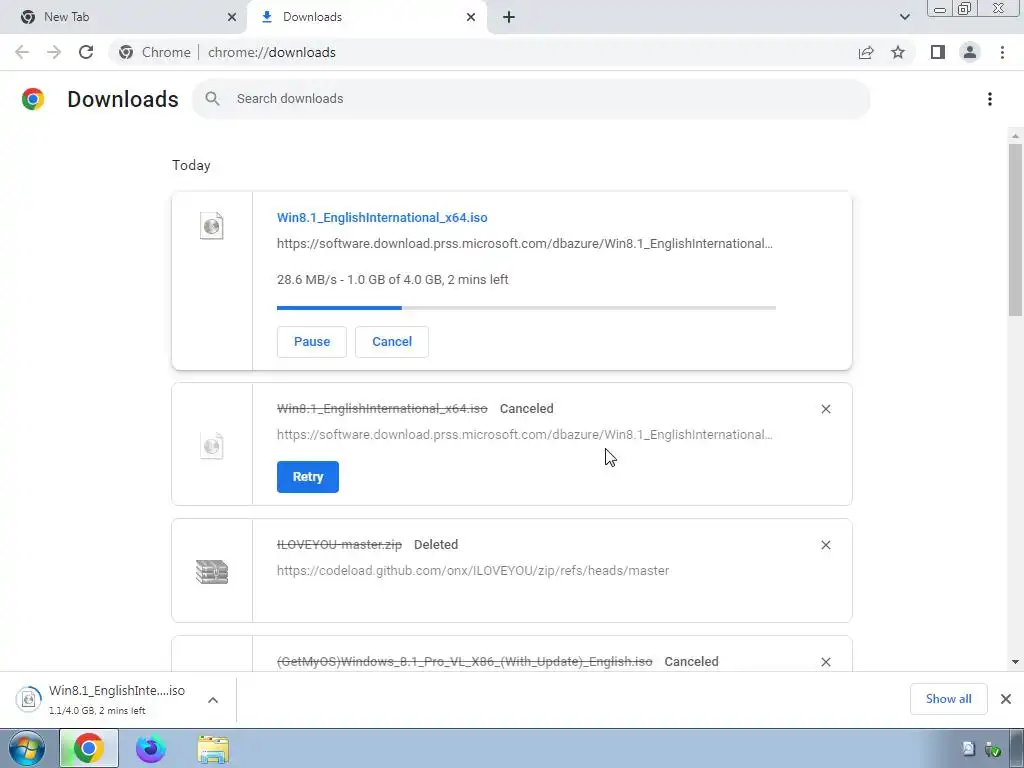This screenshot has height=768, width=1024.
Task: Click the zip archive icon for ILOVEYOU-master
Action: (x=212, y=572)
